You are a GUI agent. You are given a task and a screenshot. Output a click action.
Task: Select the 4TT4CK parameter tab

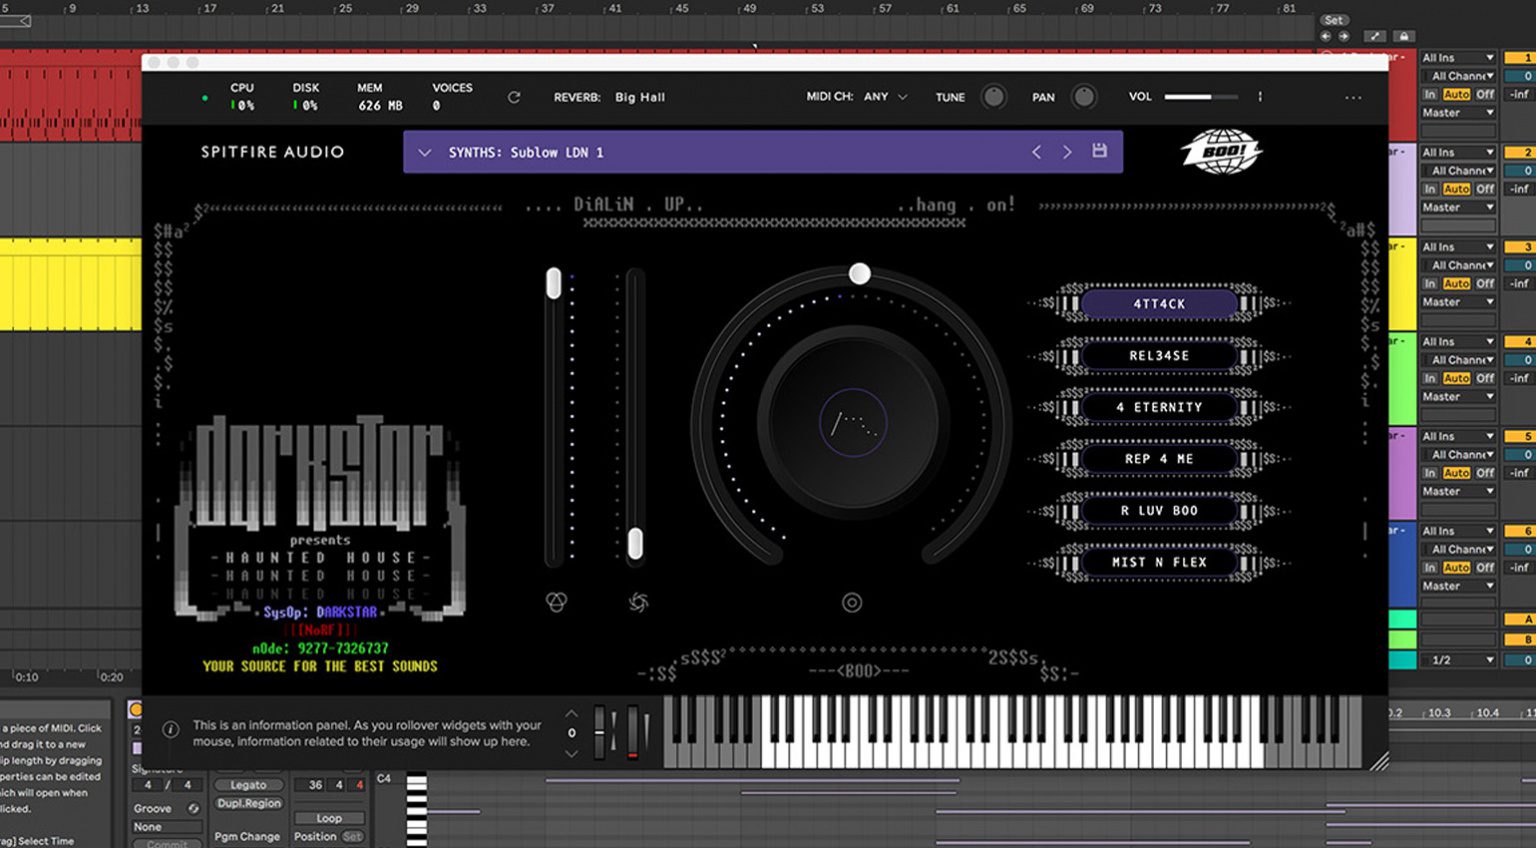1159,304
